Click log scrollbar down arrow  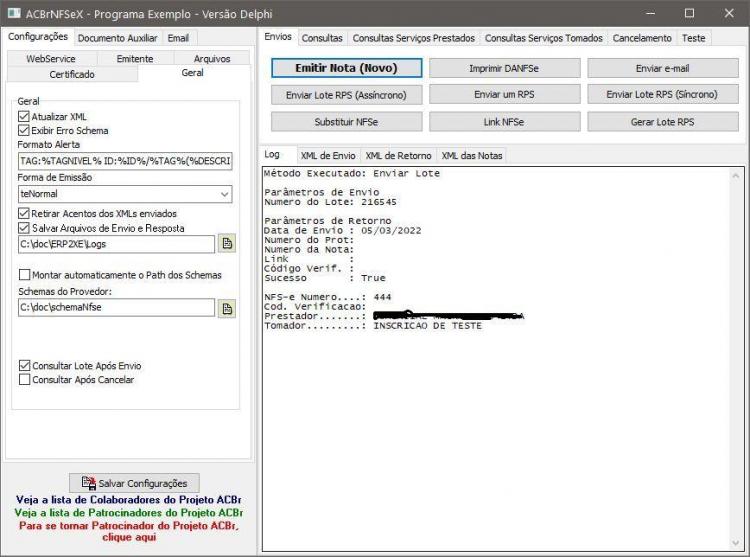tap(736, 543)
